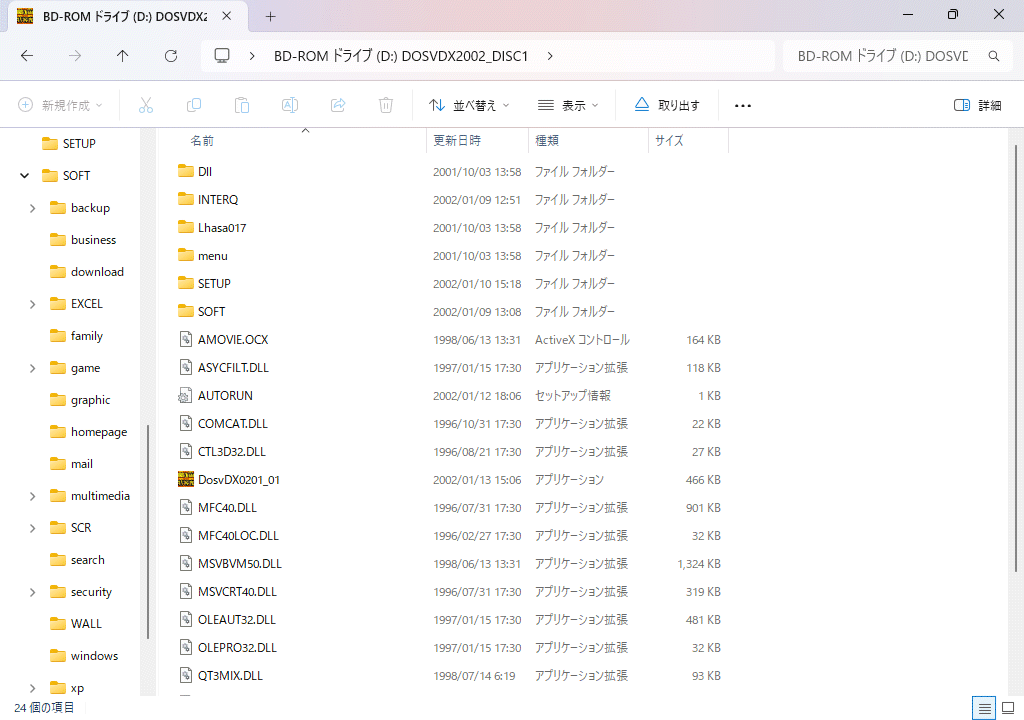Select the AUTORUN setup info file icon
The width and height of the screenshot is (1024, 720).
click(185, 395)
